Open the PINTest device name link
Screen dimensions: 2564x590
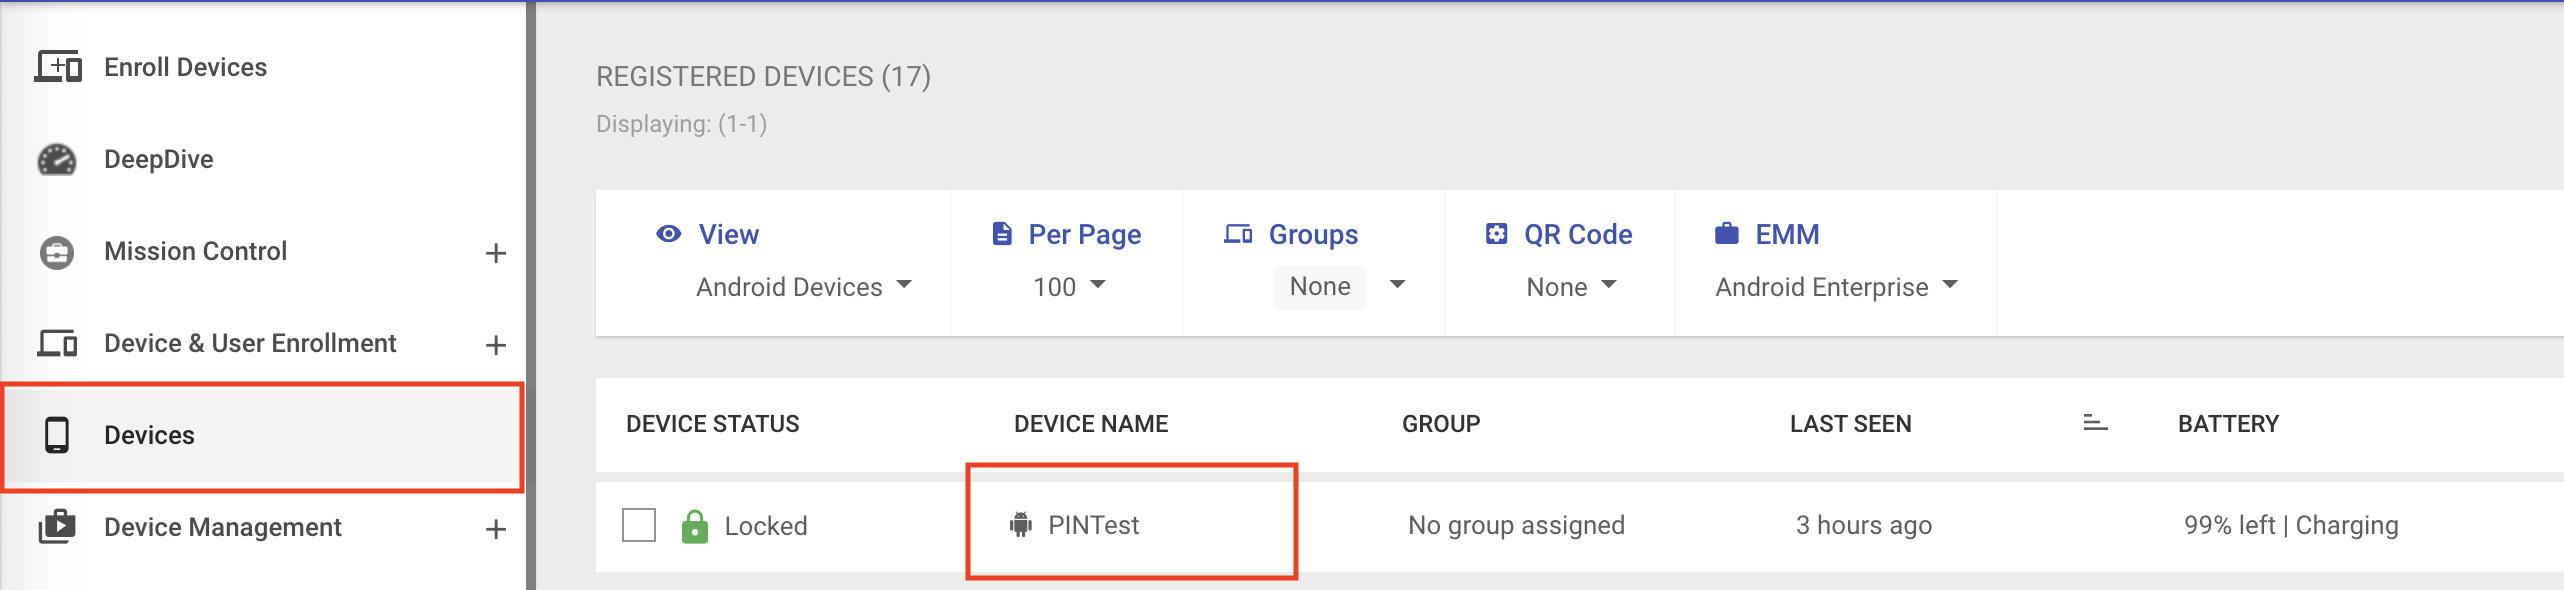pyautogui.click(x=1094, y=525)
